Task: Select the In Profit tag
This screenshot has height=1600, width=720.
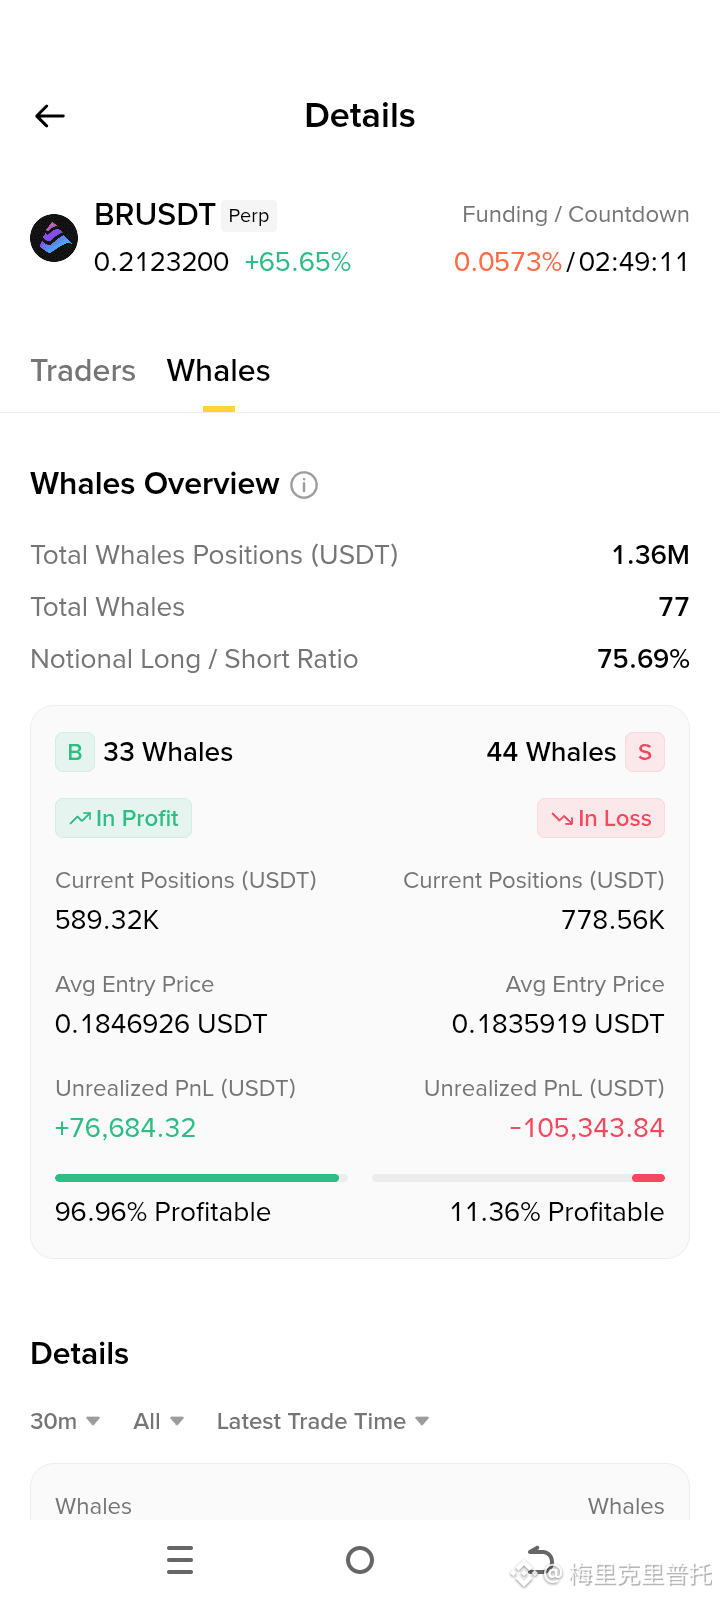Action: tap(123, 818)
